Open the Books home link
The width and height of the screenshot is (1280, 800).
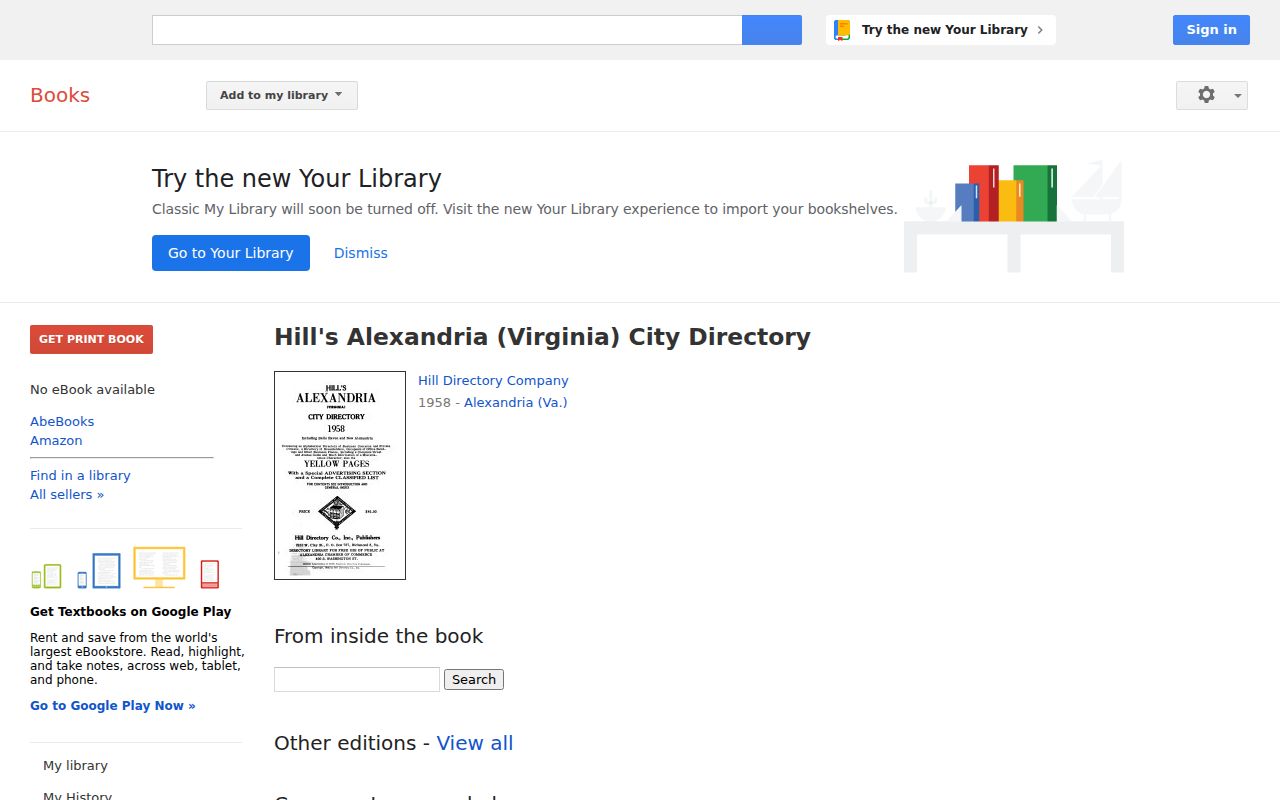60,95
